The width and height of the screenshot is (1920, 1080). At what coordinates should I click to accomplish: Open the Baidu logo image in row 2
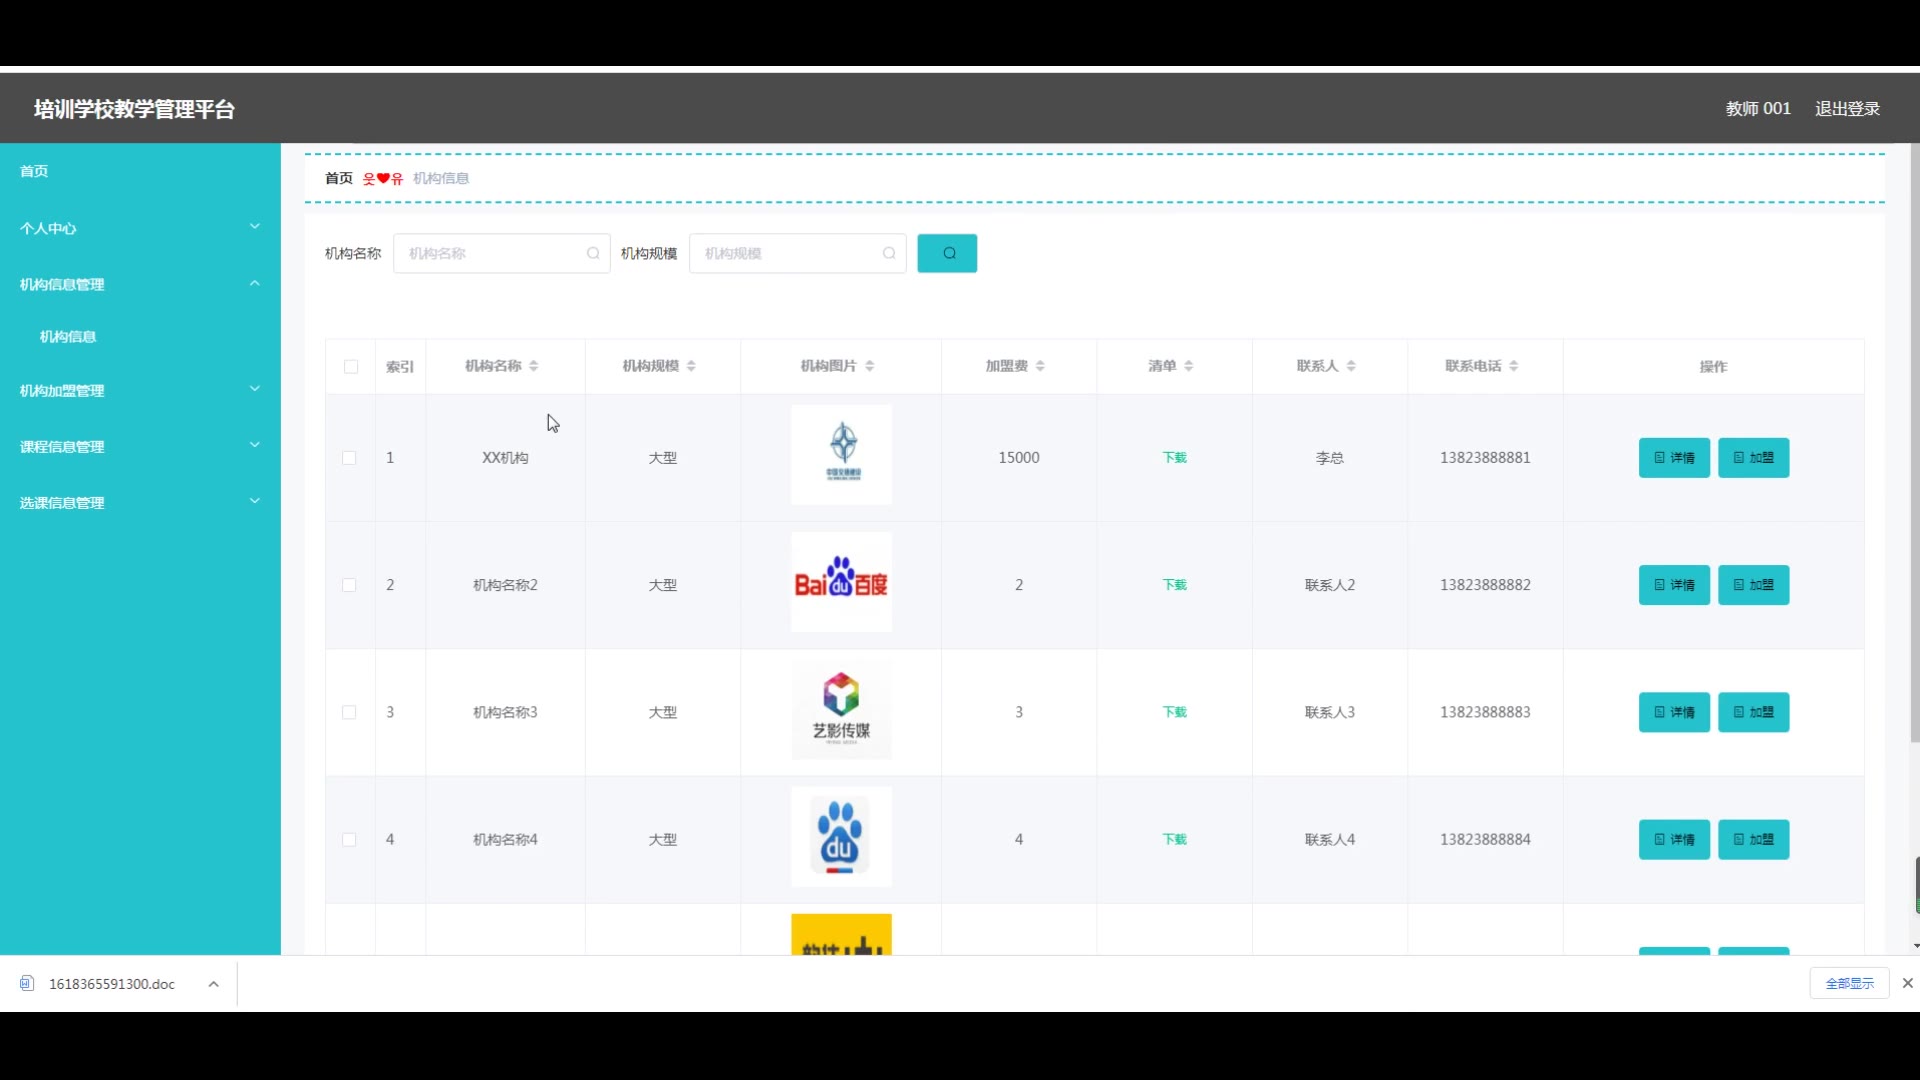(841, 582)
